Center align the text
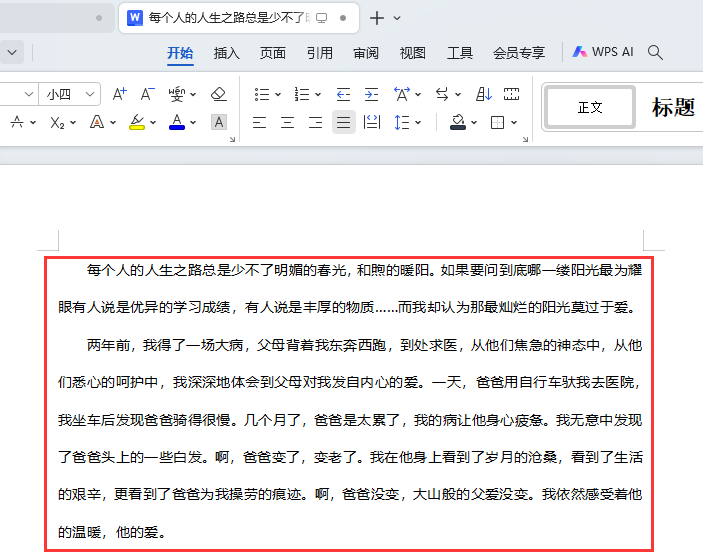The height and width of the screenshot is (559, 703). click(x=287, y=122)
